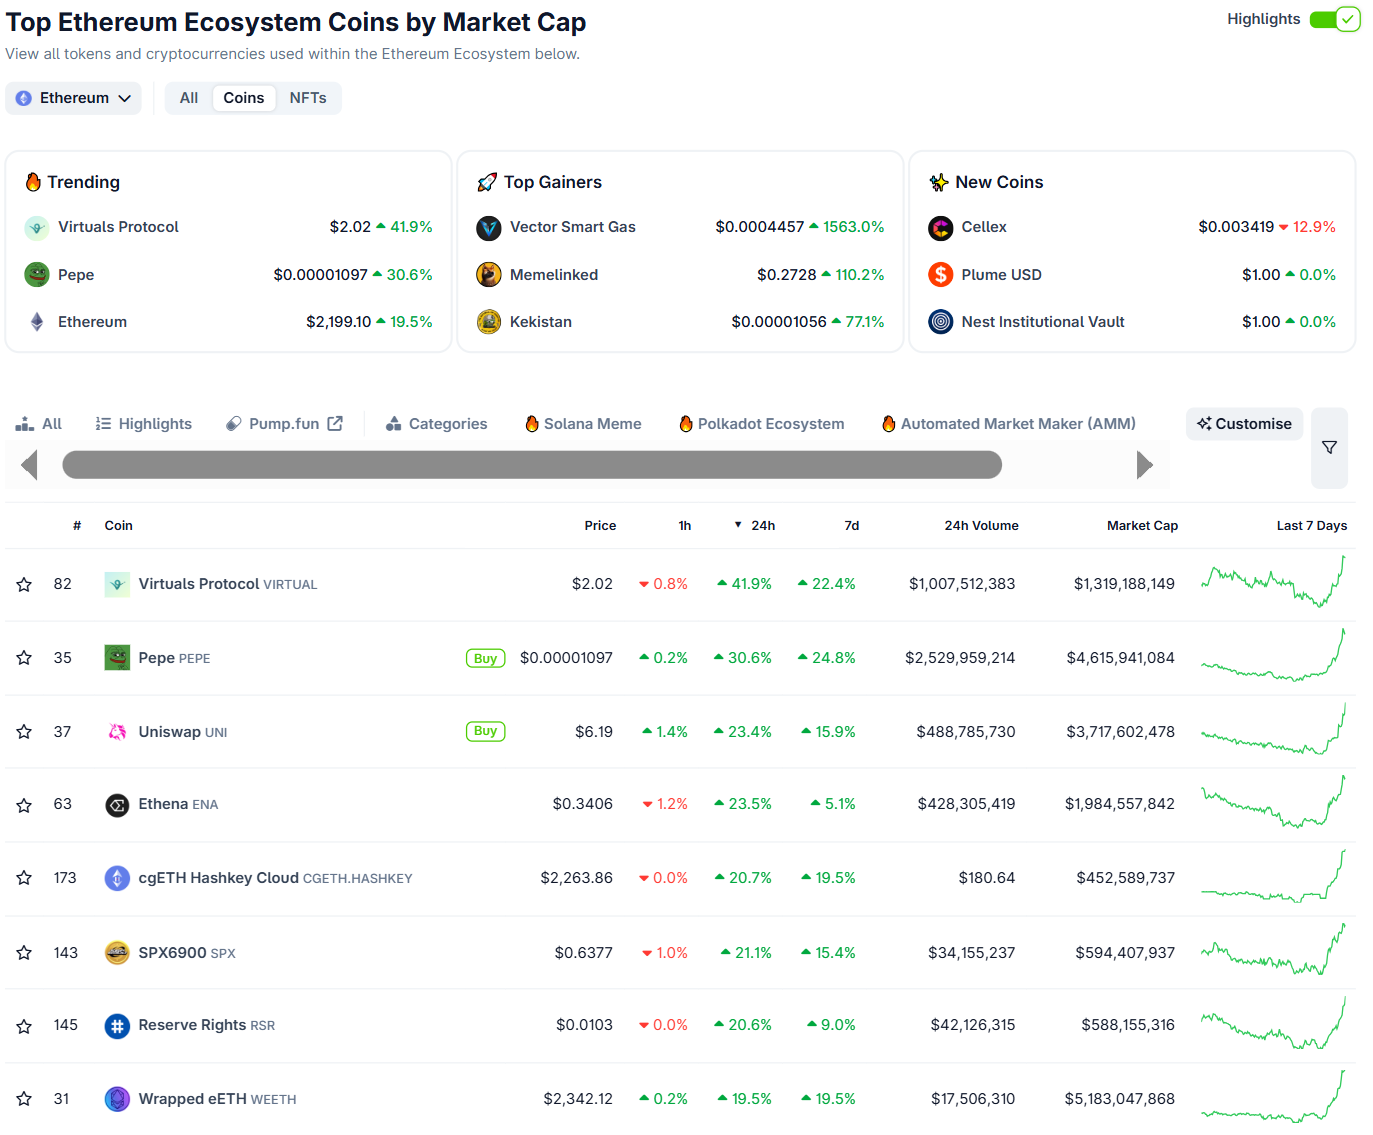Screen dimensions: 1373x1135
Task: Sort table by 24h column
Action: tap(762, 526)
